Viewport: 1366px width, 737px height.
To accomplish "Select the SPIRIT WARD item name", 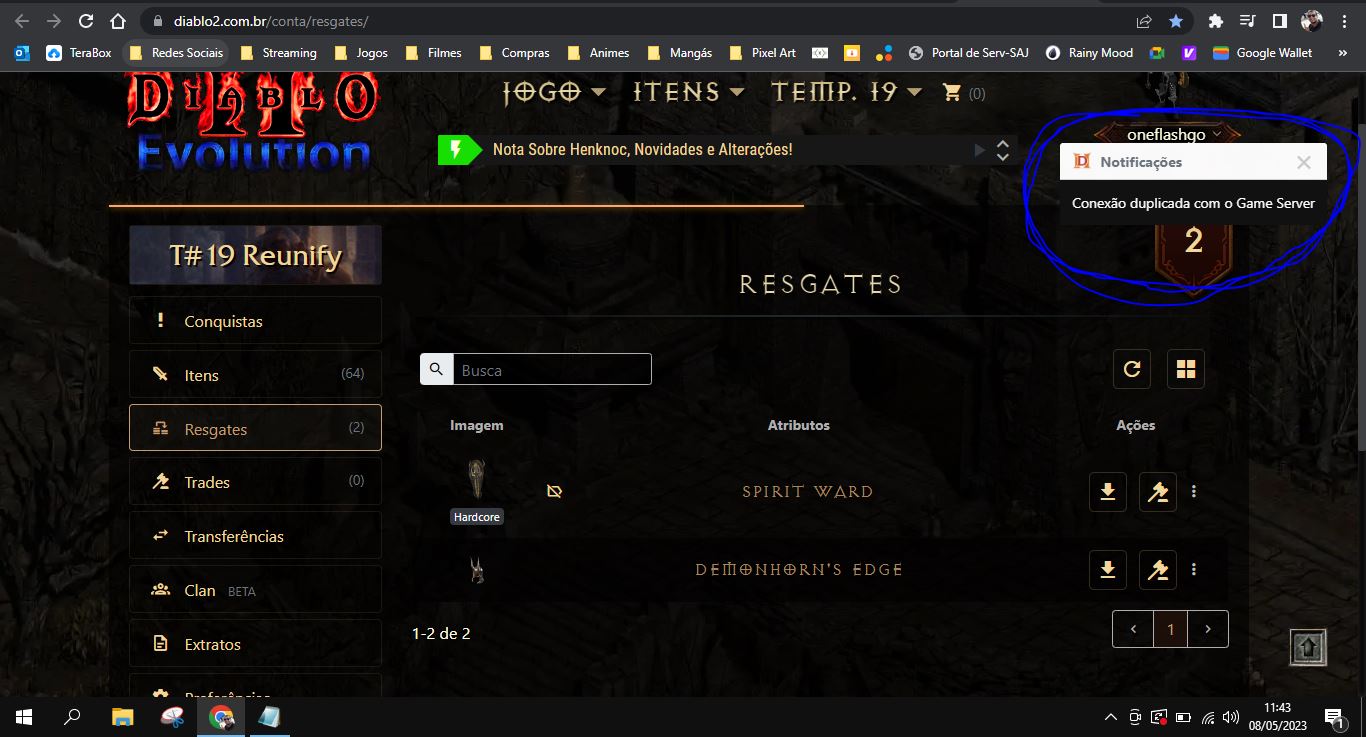I will coord(808,491).
